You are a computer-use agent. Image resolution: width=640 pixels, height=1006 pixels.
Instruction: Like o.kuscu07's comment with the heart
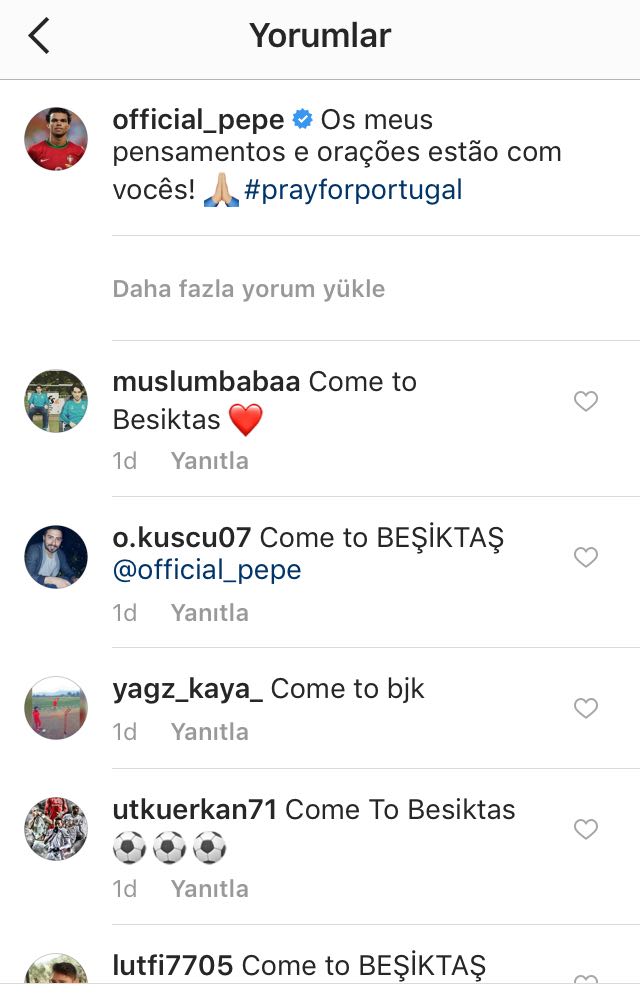click(x=585, y=557)
